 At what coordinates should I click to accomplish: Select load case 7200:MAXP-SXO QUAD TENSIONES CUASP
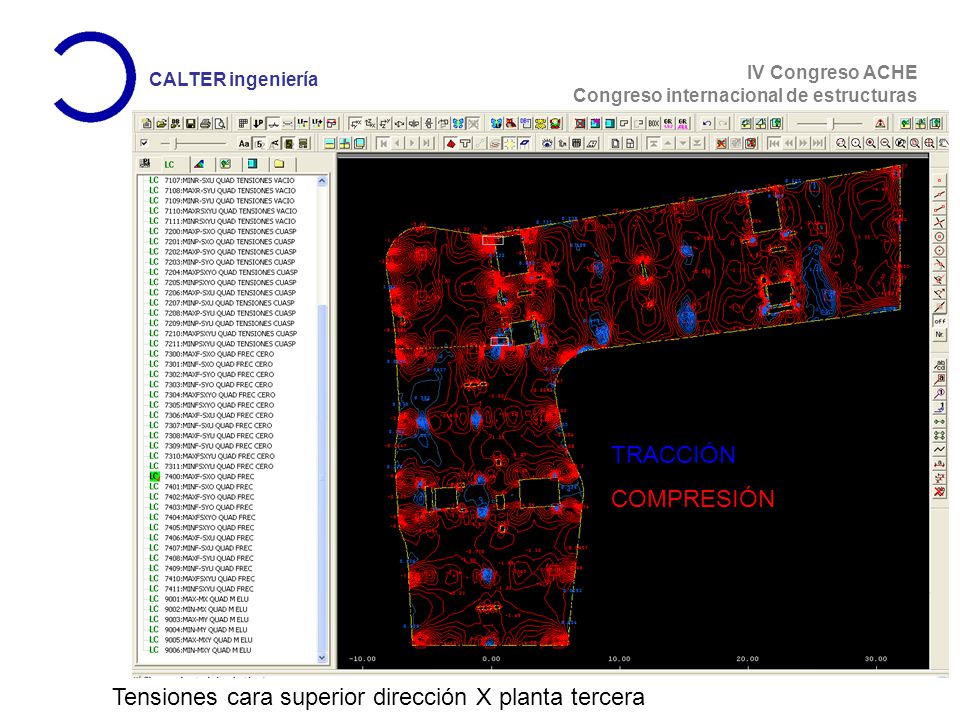(x=223, y=231)
